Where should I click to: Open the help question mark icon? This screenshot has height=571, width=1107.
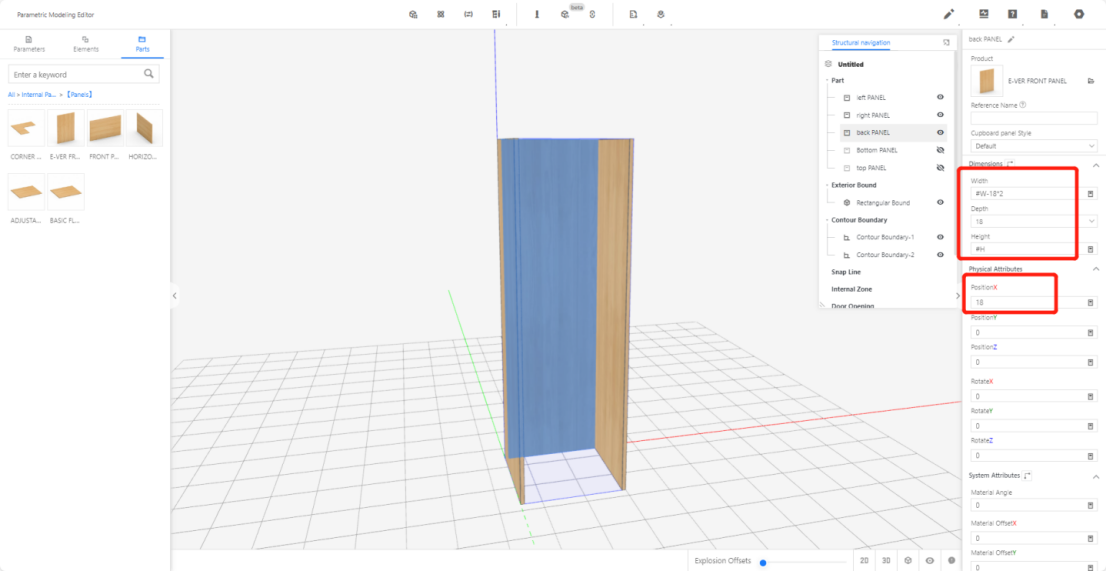coord(1013,14)
